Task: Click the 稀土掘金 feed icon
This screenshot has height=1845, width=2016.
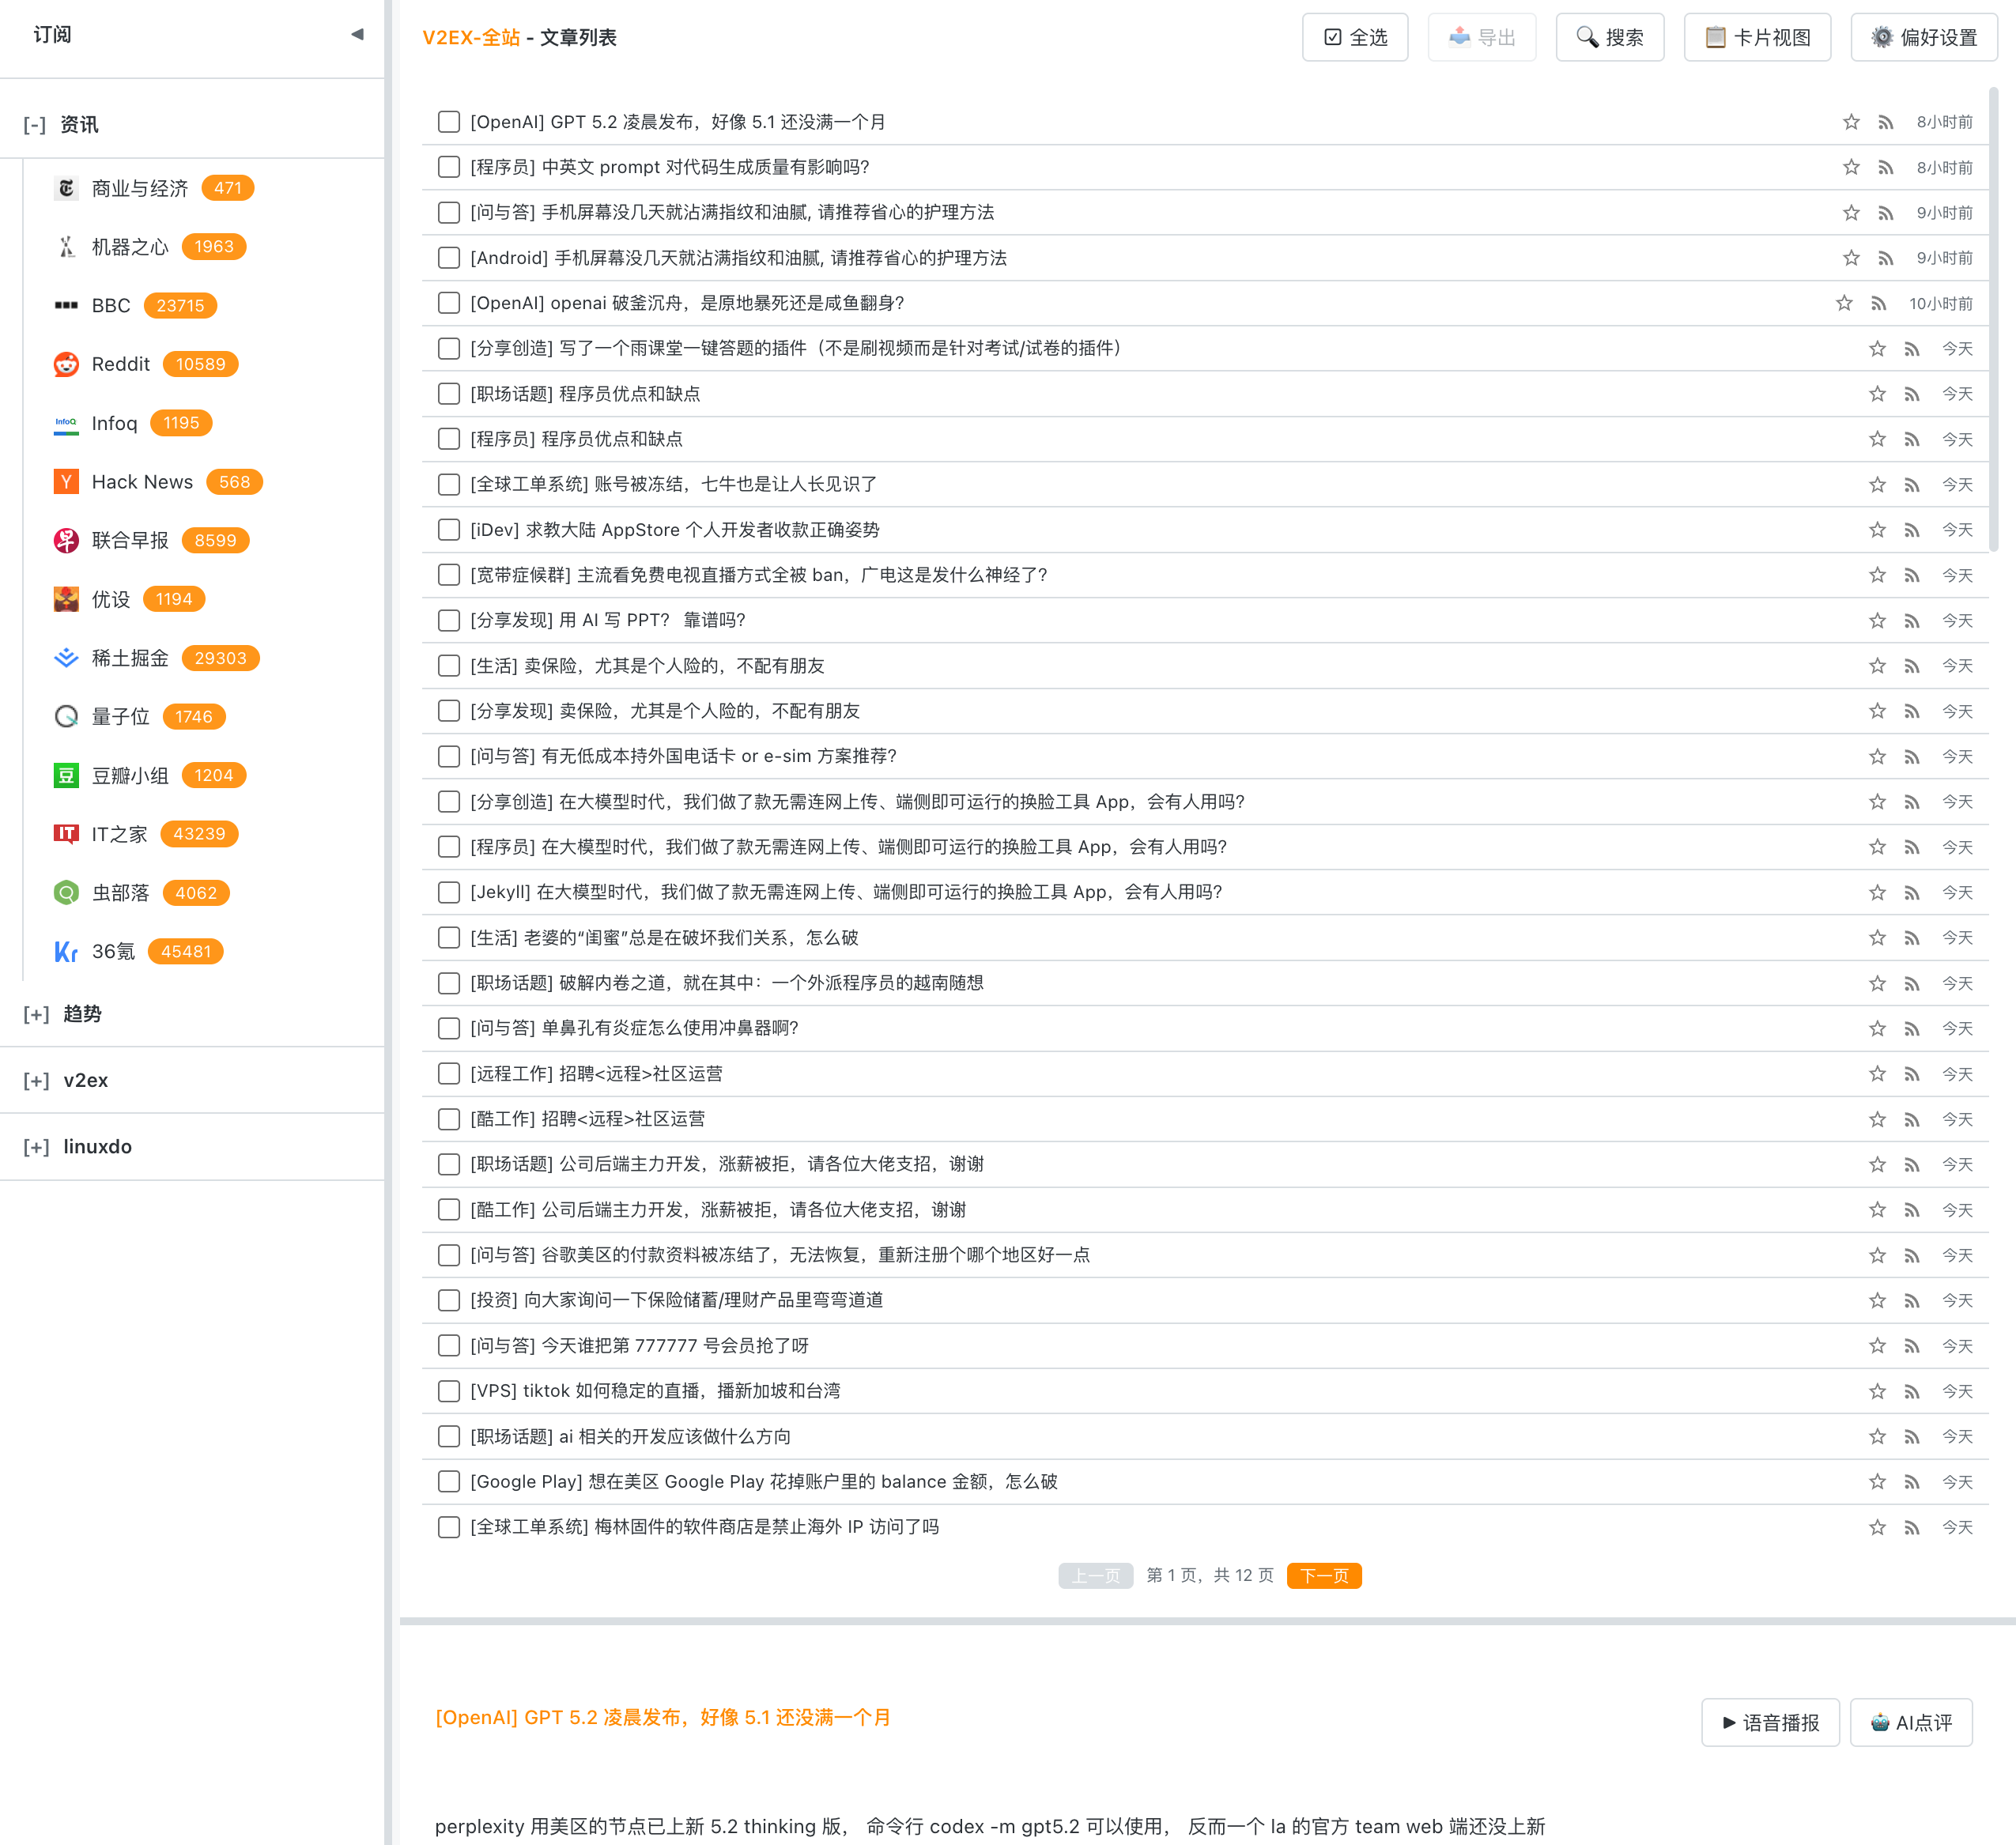Action: [x=66, y=658]
